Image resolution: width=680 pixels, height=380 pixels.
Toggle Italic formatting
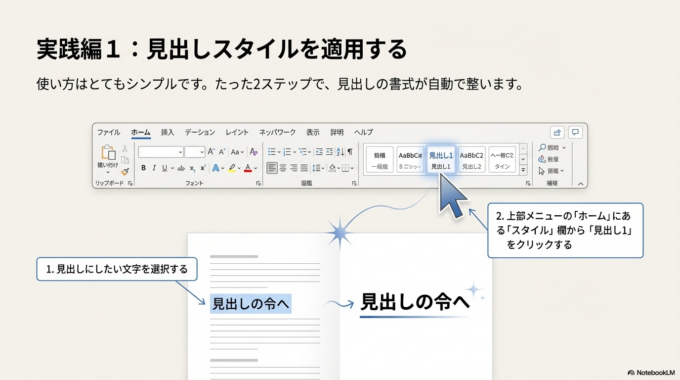pos(154,168)
